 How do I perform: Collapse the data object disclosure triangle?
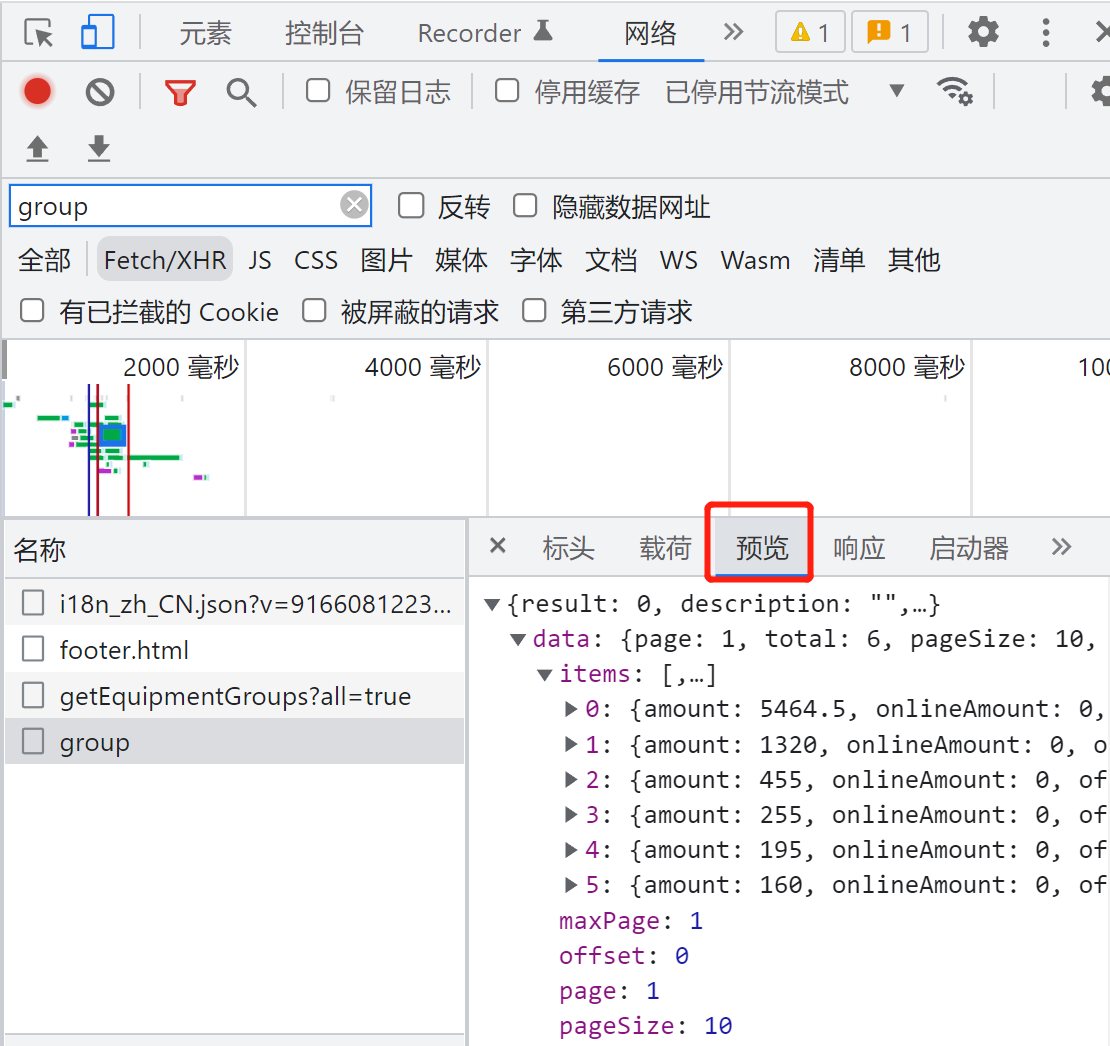click(x=517, y=638)
